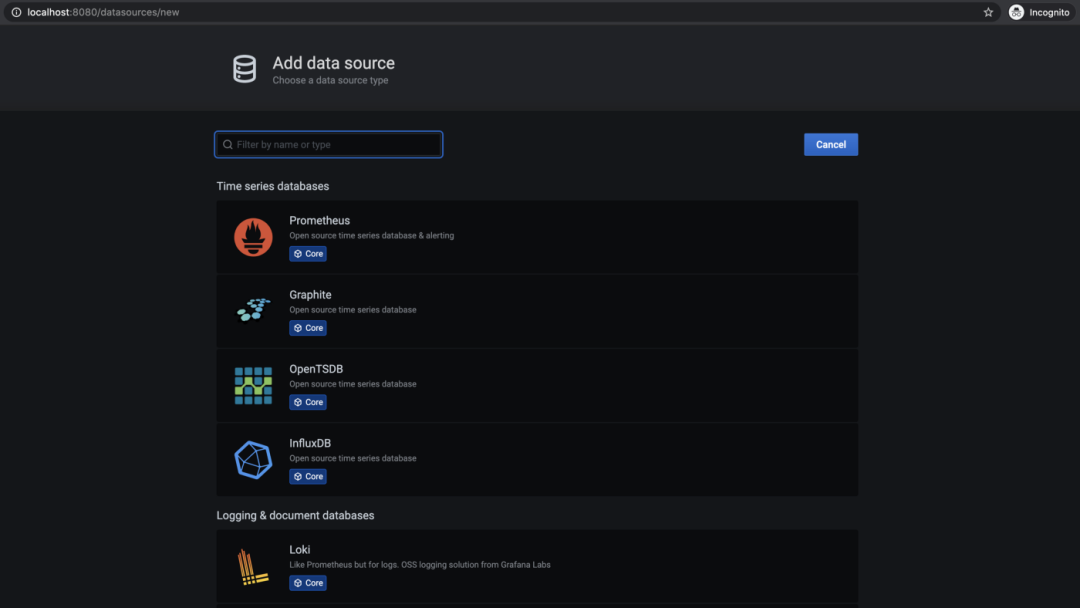Click 'Choose a data source type' subtitle
The width and height of the screenshot is (1080, 608).
click(x=330, y=81)
